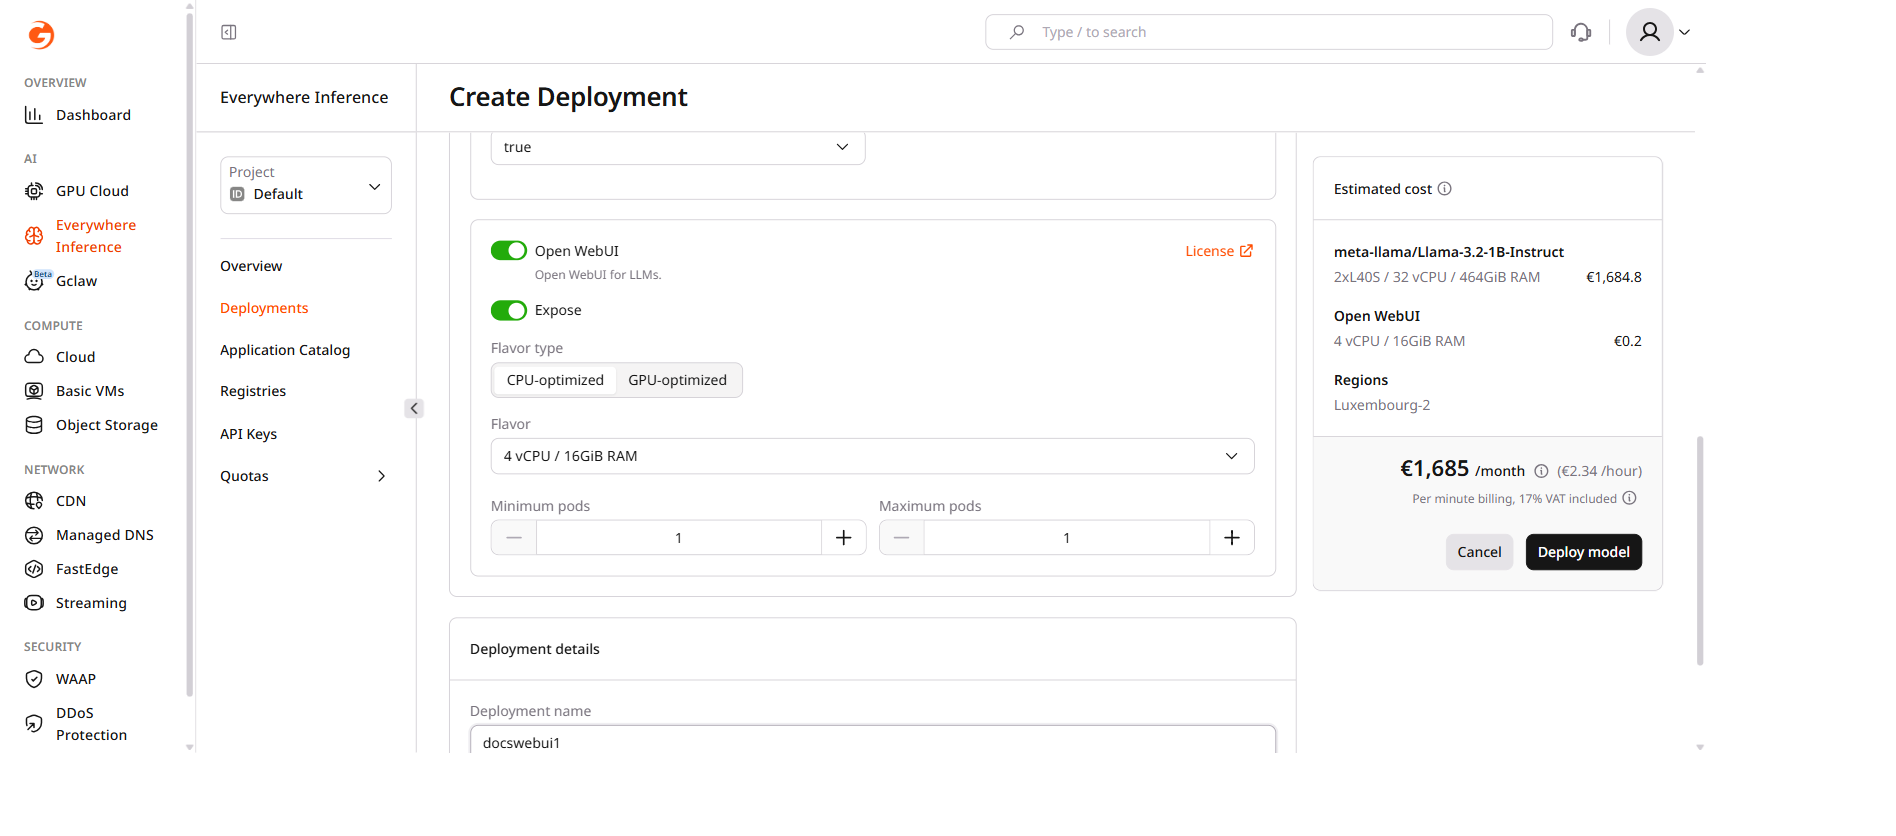Open the user profile avatar

point(1650,32)
